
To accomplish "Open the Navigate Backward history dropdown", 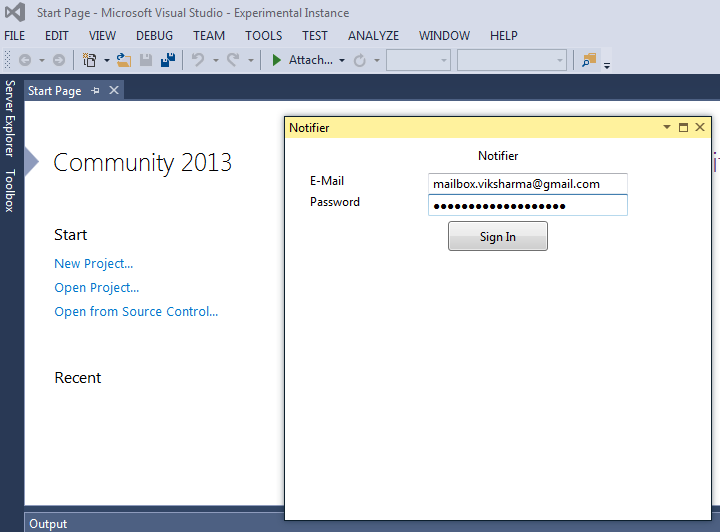I will pos(42,61).
